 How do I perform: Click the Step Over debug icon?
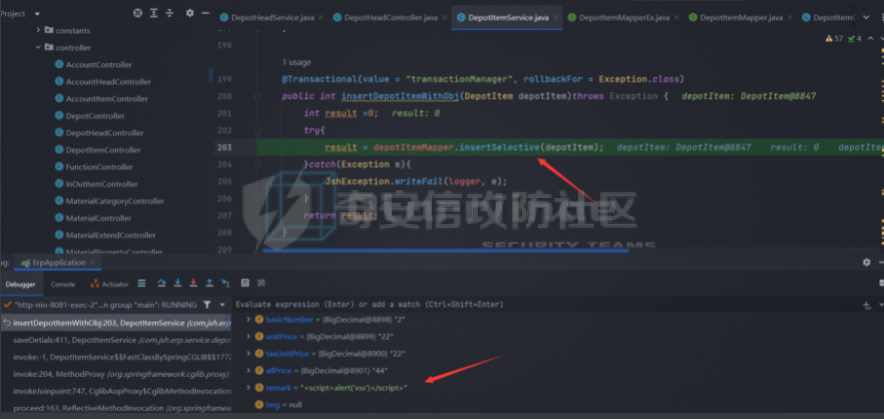pyautogui.click(x=161, y=283)
